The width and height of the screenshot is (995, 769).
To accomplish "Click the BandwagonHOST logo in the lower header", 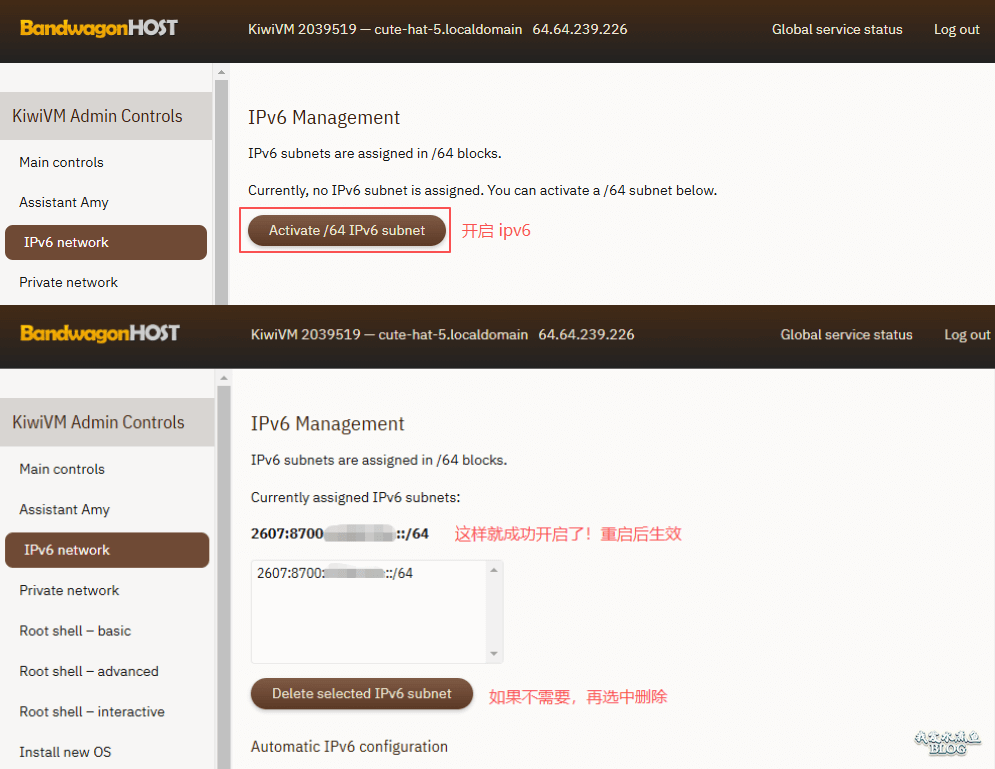I will coord(99,333).
